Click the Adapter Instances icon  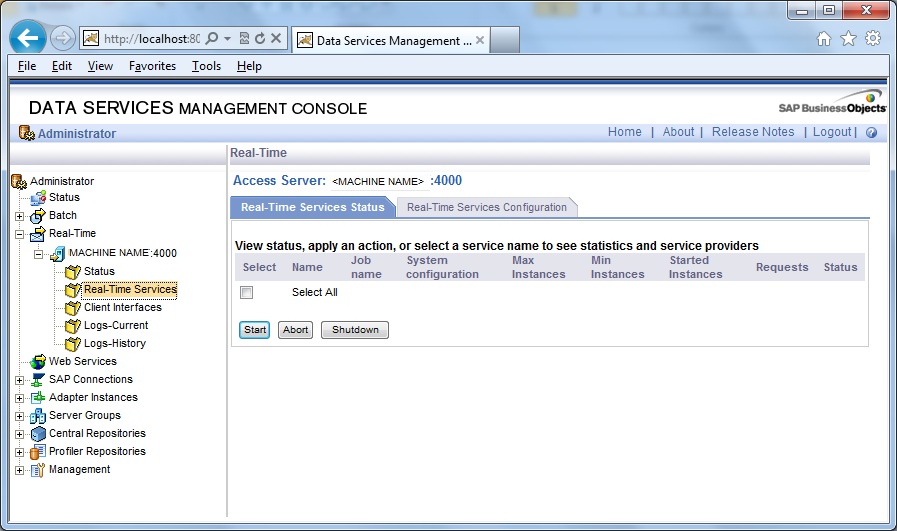point(38,398)
